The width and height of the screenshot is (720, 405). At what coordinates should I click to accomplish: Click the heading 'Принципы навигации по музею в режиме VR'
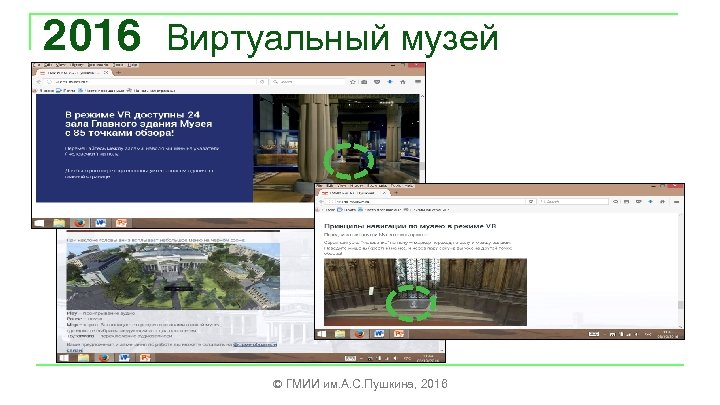tap(410, 226)
